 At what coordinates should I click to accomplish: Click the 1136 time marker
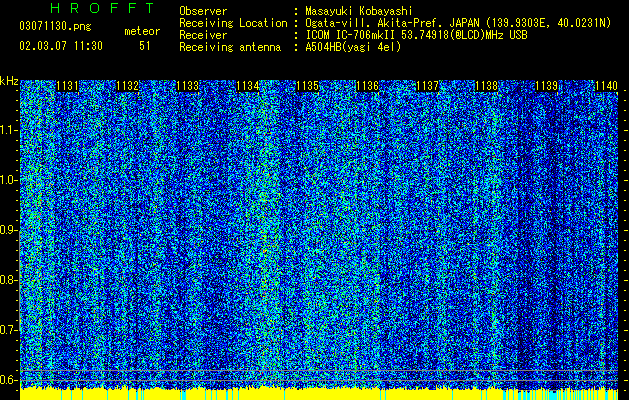click(367, 86)
